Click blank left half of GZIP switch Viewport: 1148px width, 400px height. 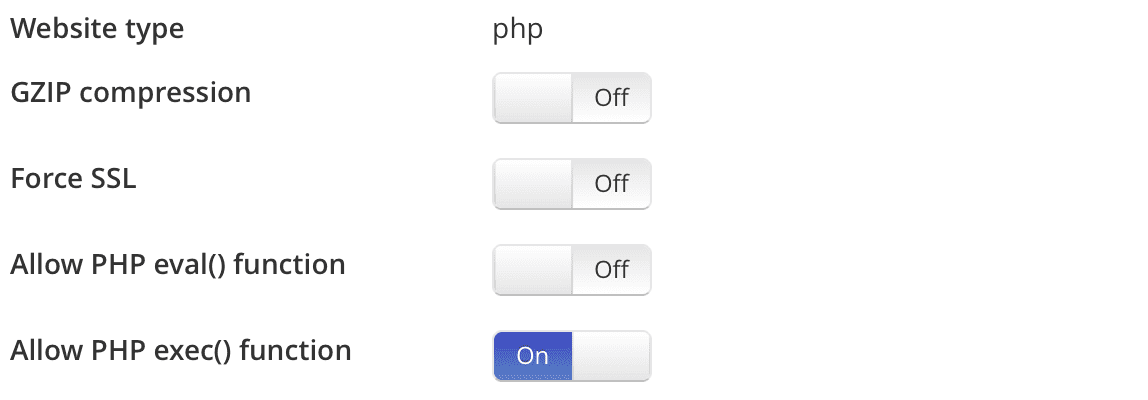pyautogui.click(x=532, y=97)
